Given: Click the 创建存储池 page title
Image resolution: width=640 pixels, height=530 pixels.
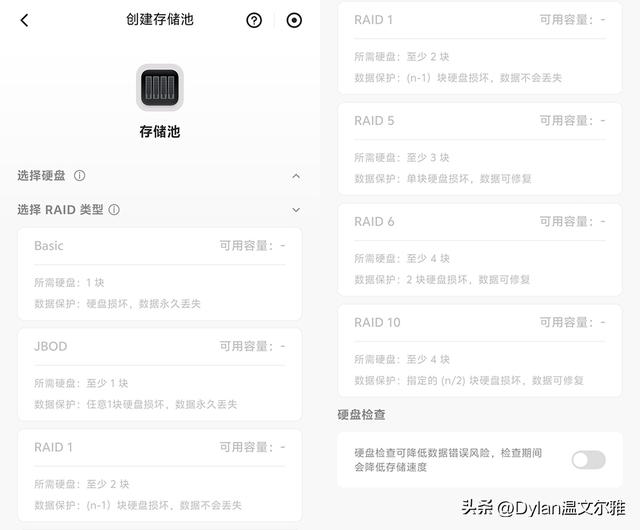Looking at the screenshot, I should pyautogui.click(x=160, y=19).
